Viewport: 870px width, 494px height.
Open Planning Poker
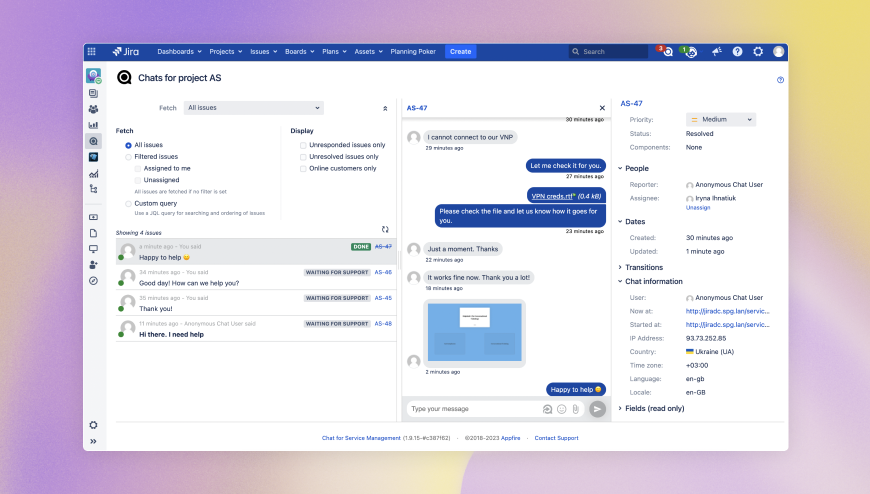pos(413,52)
